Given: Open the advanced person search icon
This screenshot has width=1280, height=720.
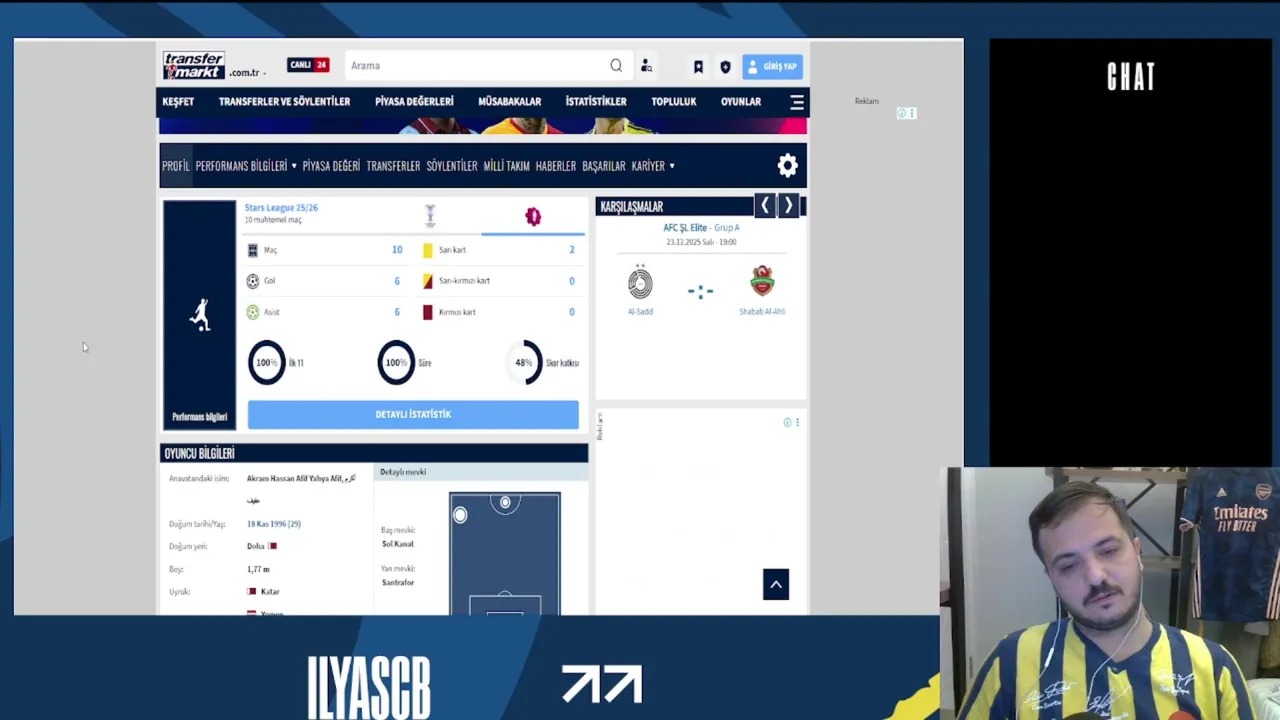Looking at the screenshot, I should click(x=647, y=66).
